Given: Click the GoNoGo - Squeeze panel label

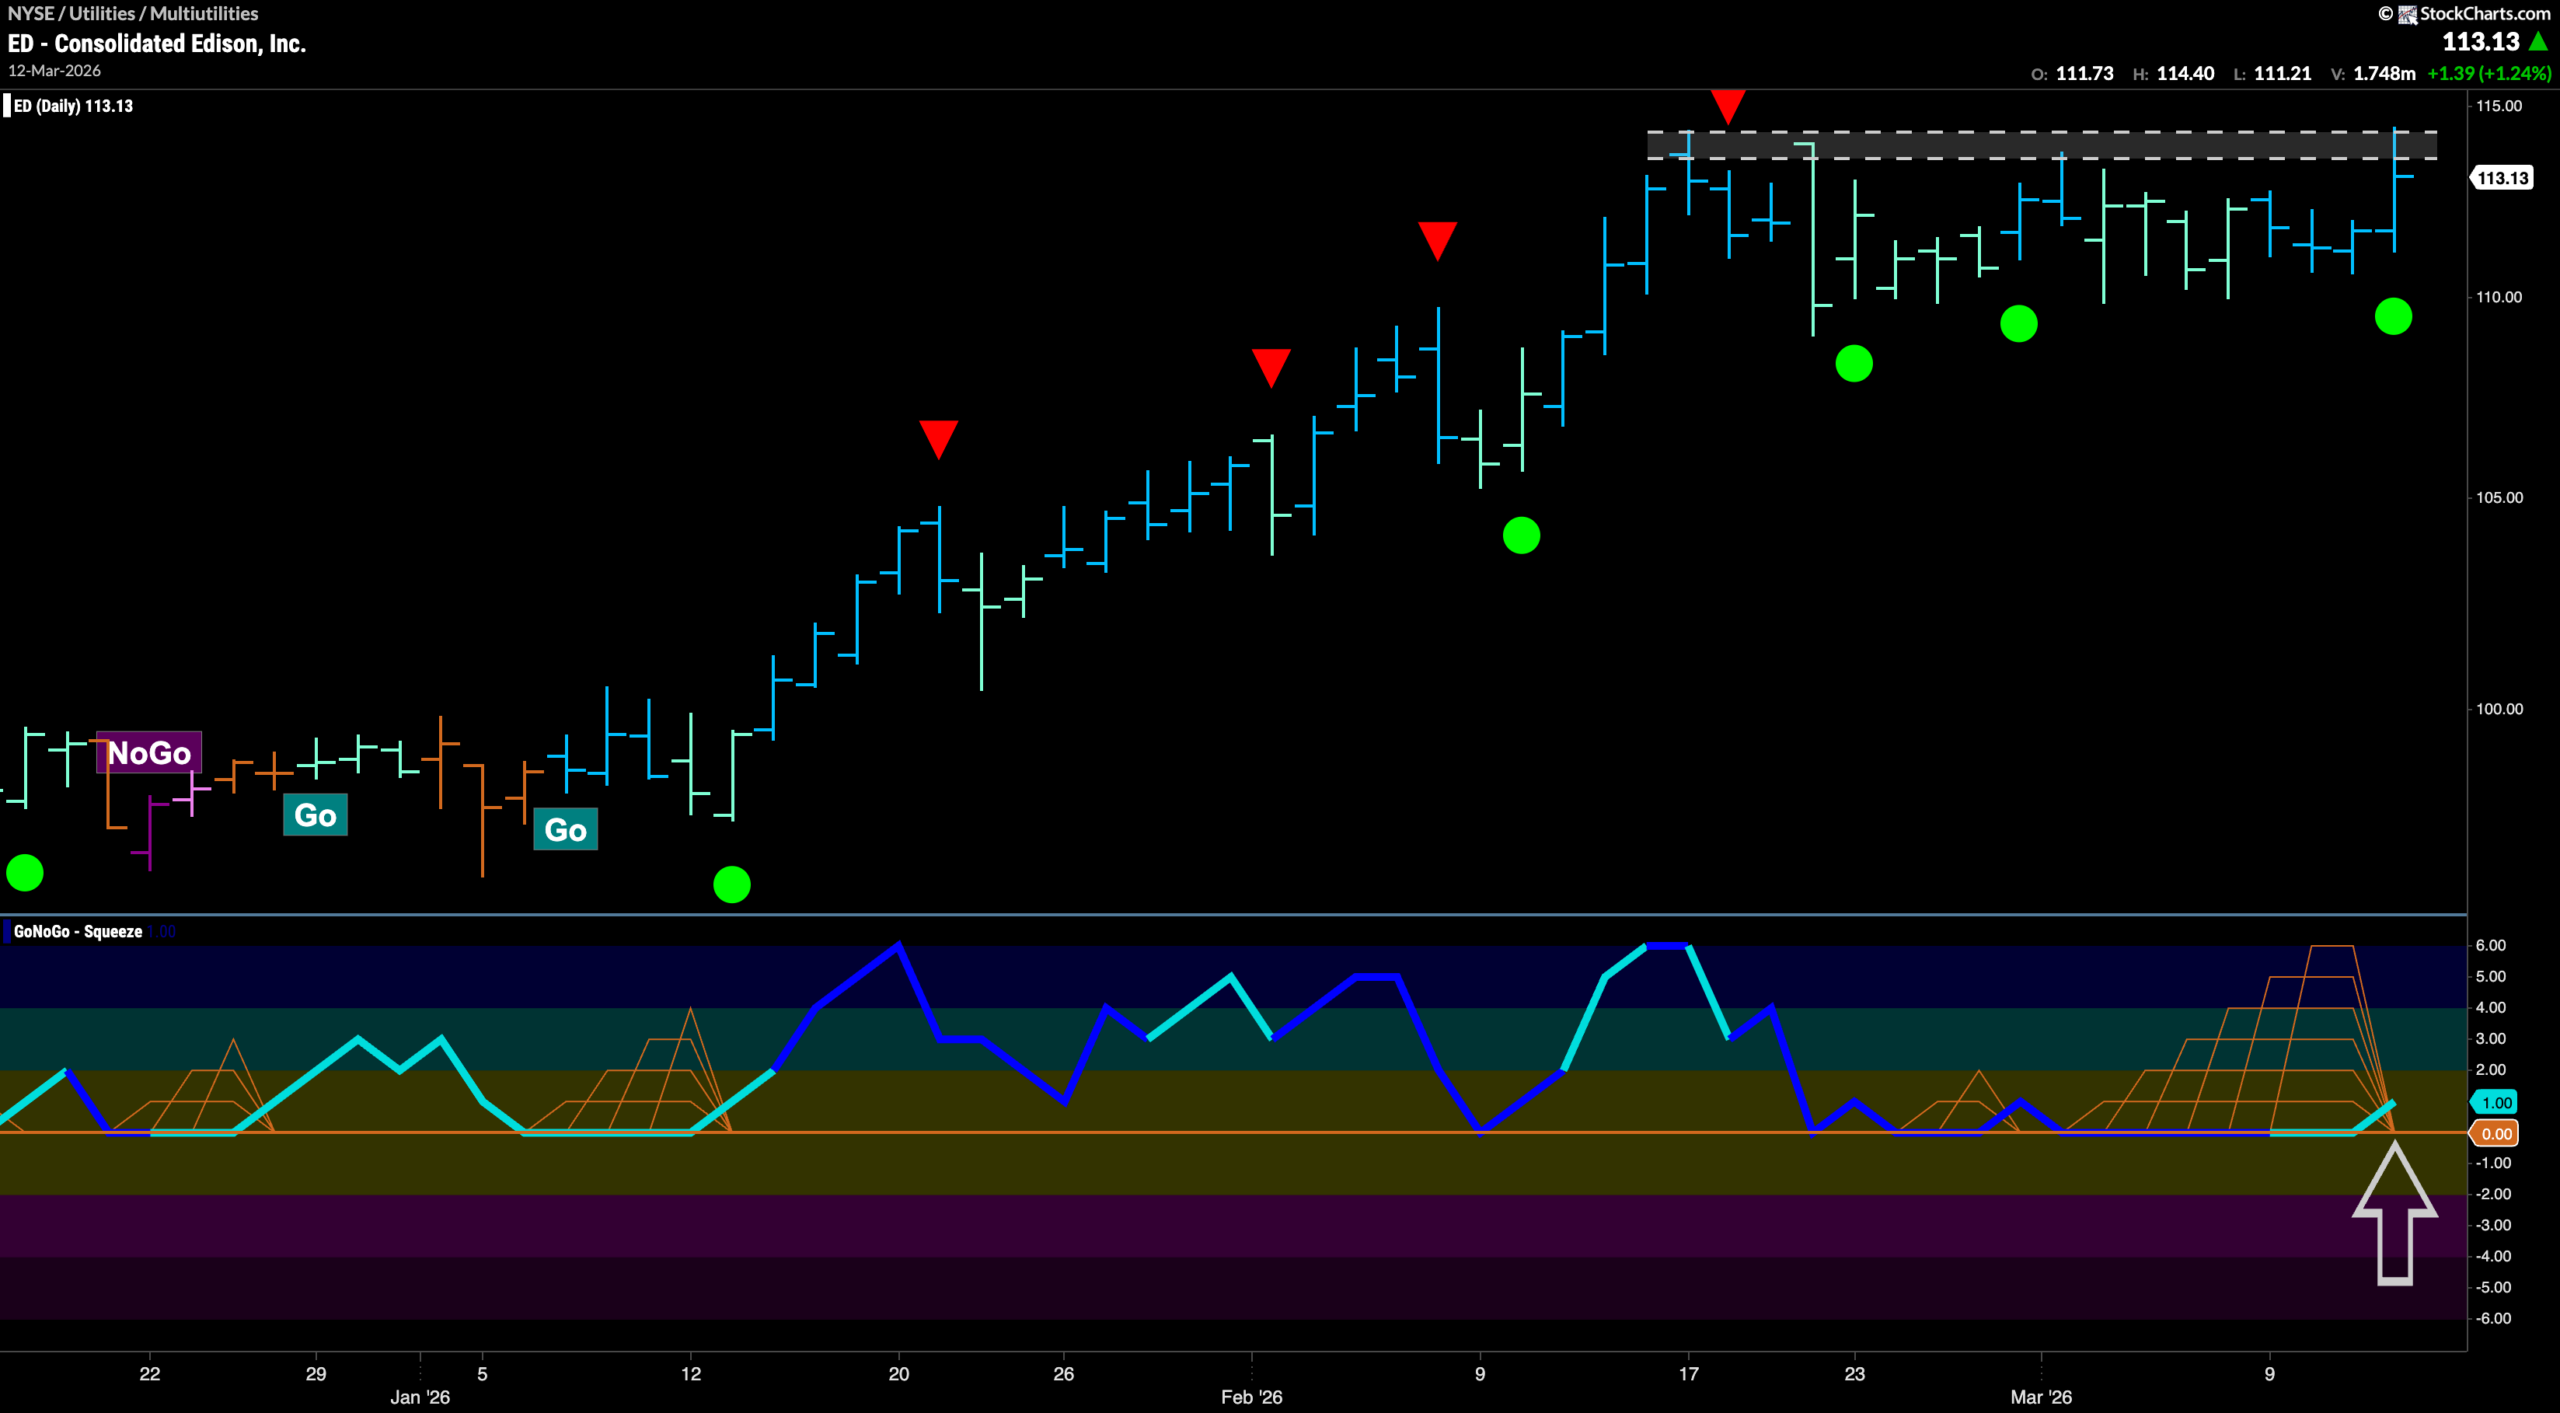Looking at the screenshot, I should pyautogui.click(x=78, y=931).
